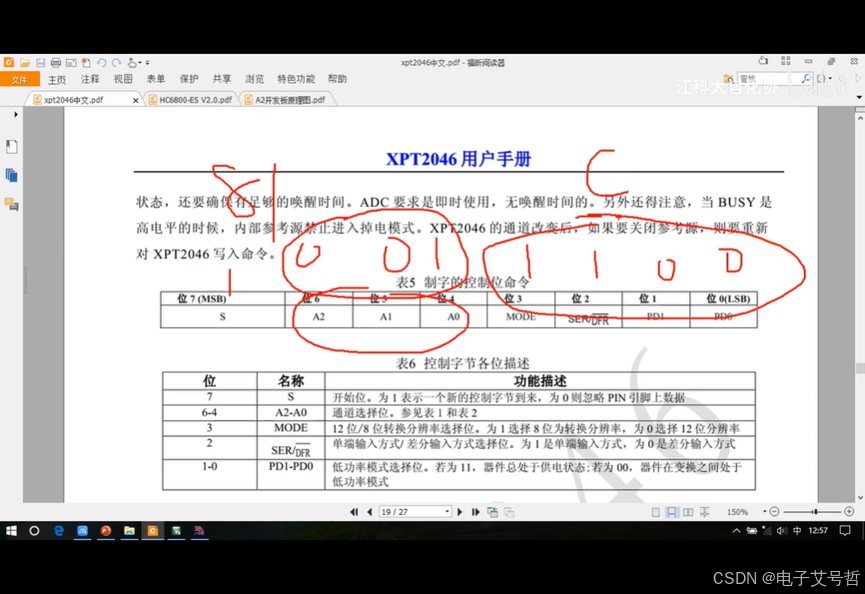The image size is (865, 594).
Task: Open File Explorer from taskbar
Action: click(x=129, y=531)
